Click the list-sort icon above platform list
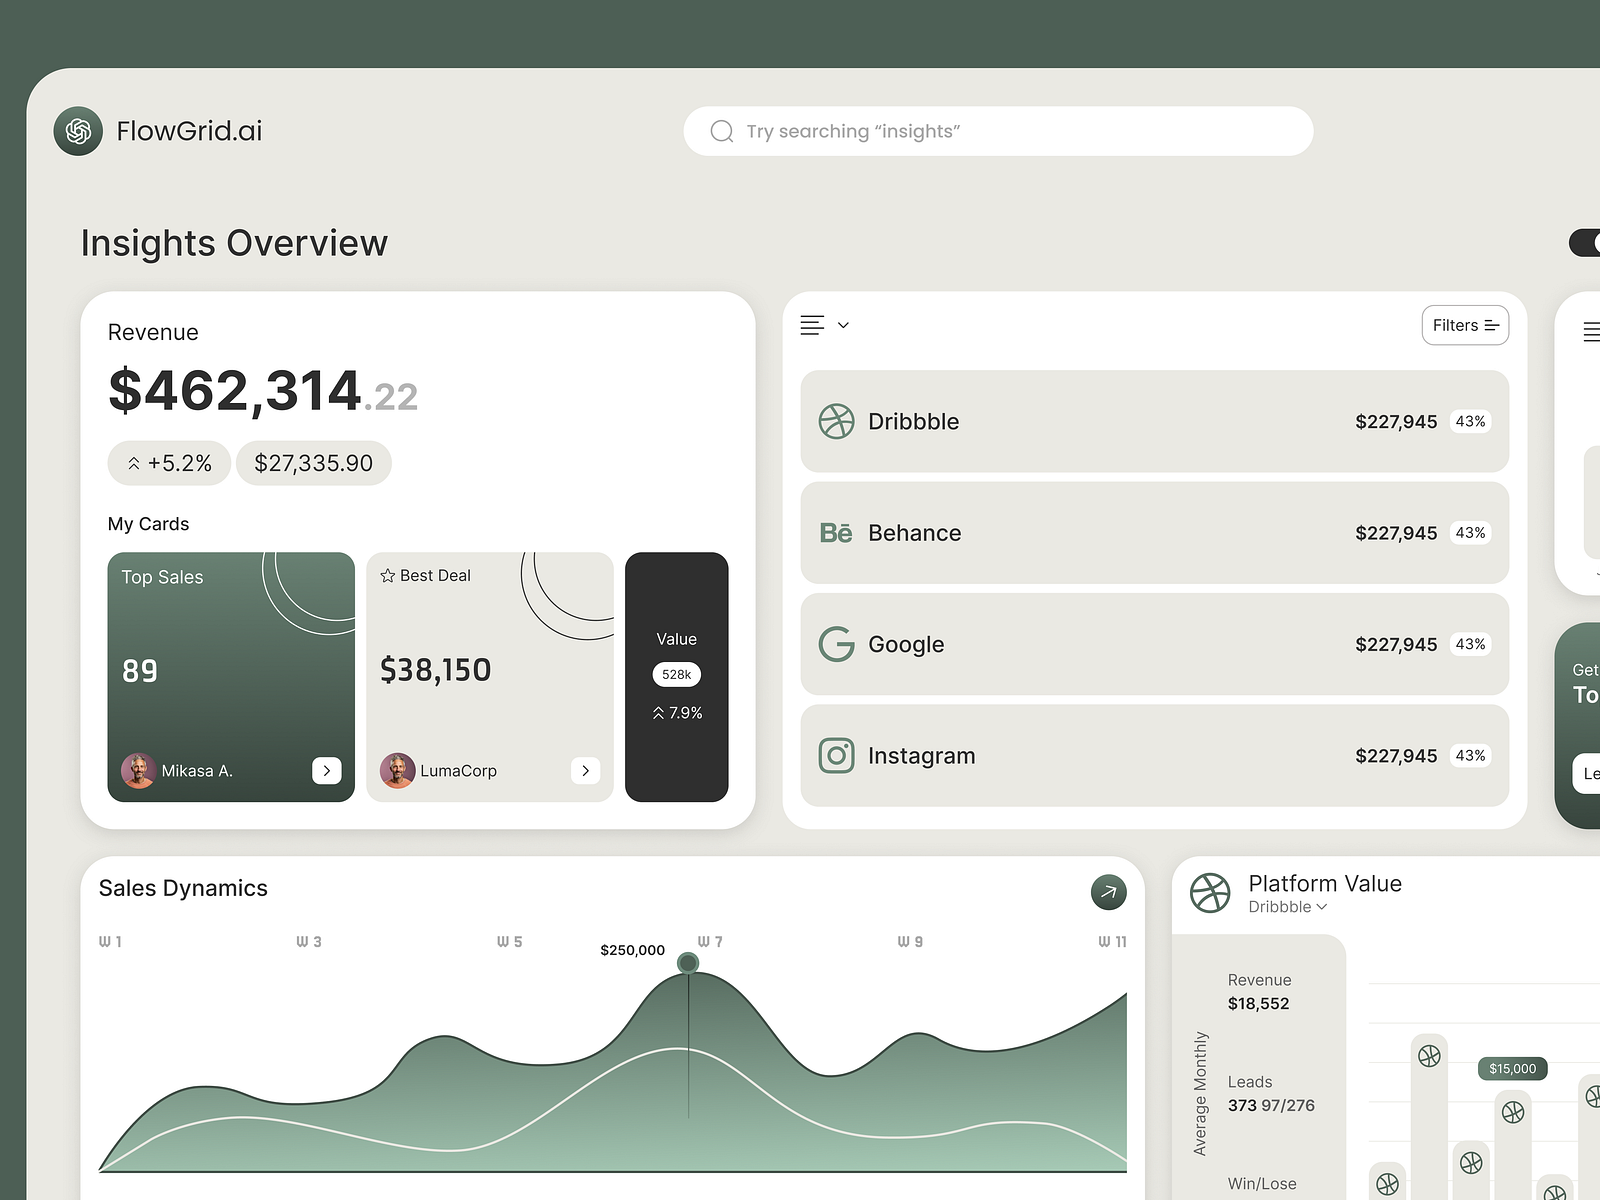Image resolution: width=1600 pixels, height=1200 pixels. point(812,325)
